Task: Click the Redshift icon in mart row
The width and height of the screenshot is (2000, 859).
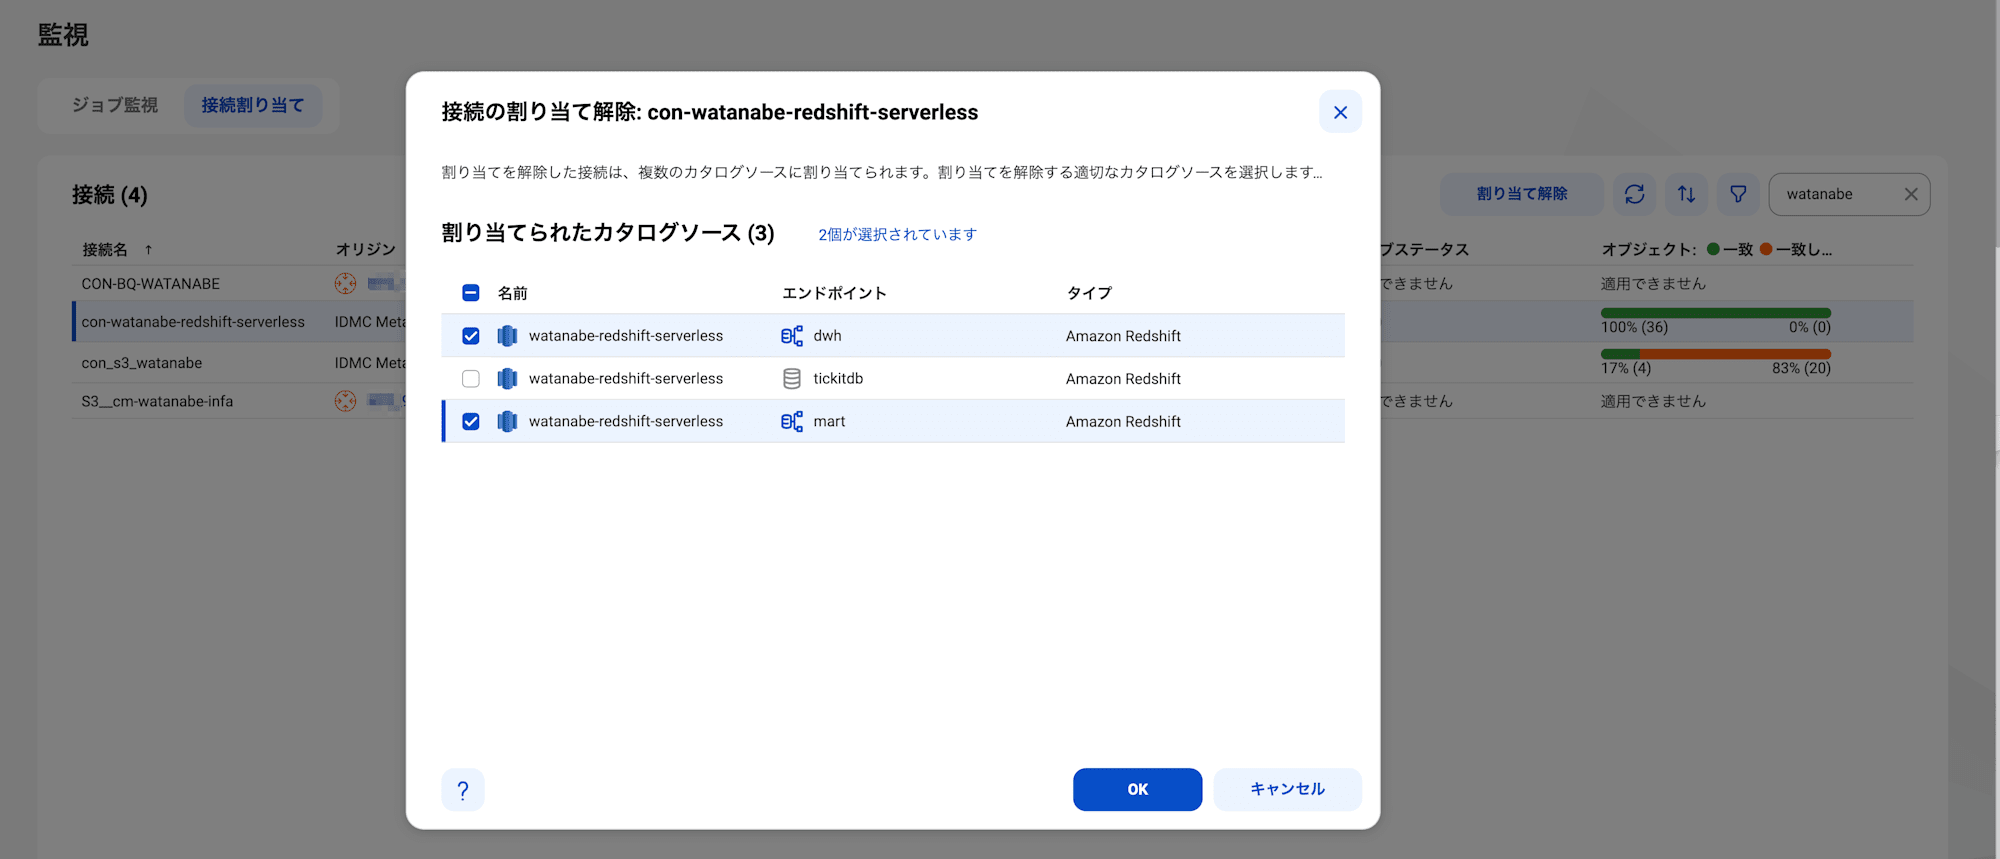Action: [x=507, y=422]
